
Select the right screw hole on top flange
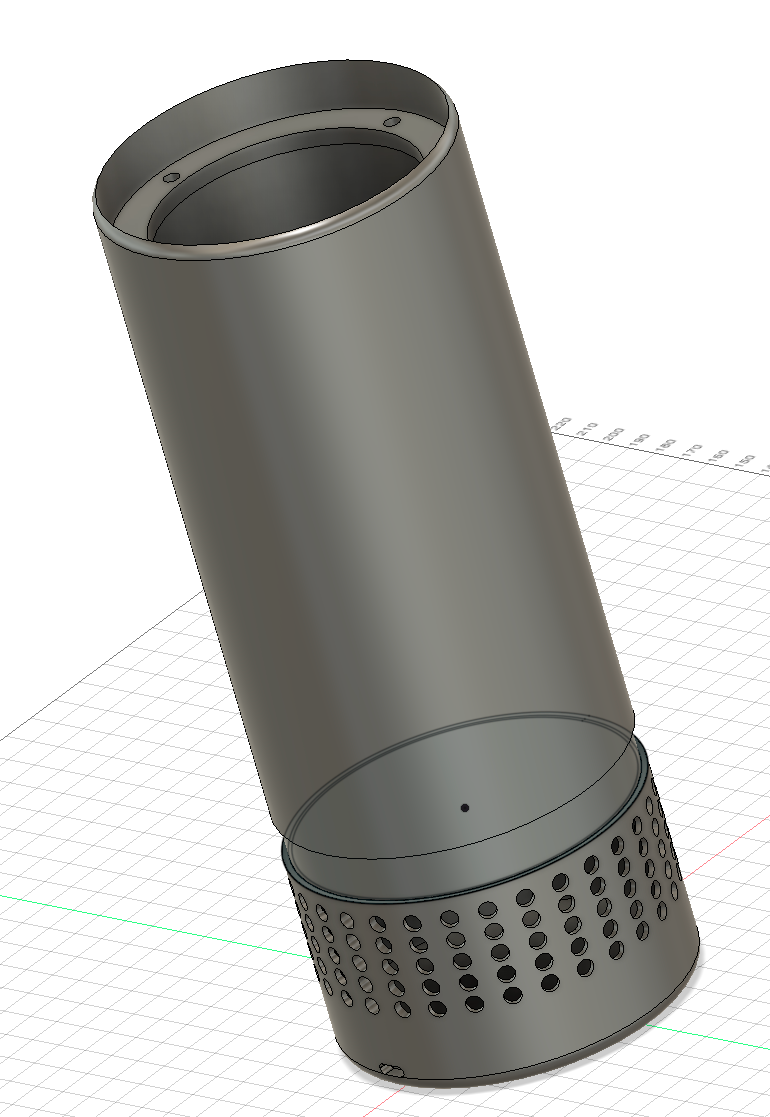[392, 122]
